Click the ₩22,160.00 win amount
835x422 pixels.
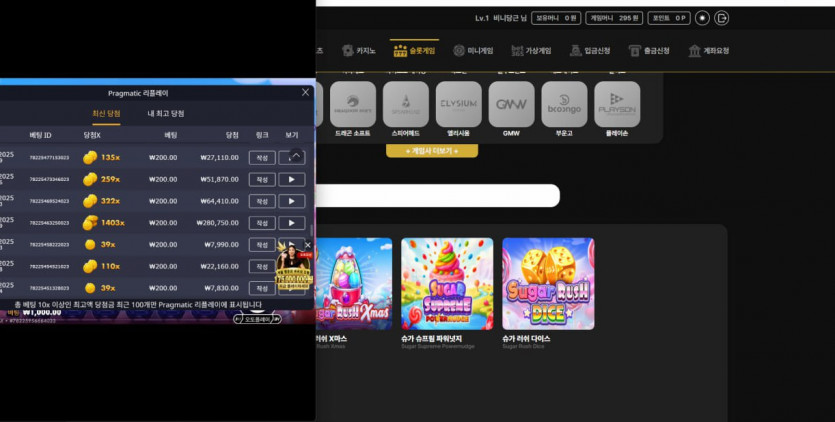point(219,266)
